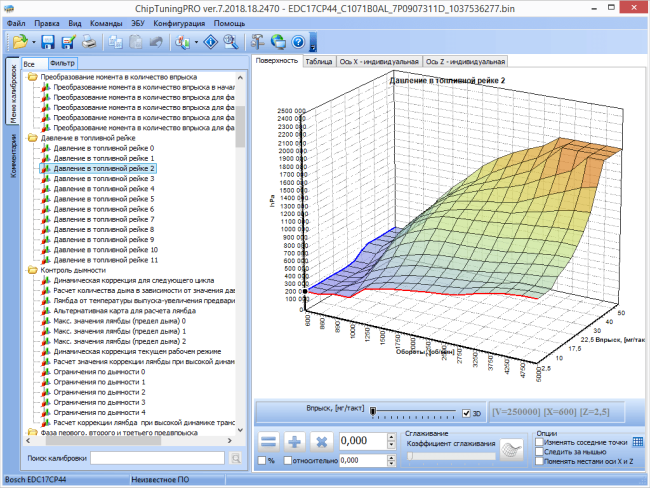Click the compare charts toolbar icon

[x=182, y=42]
